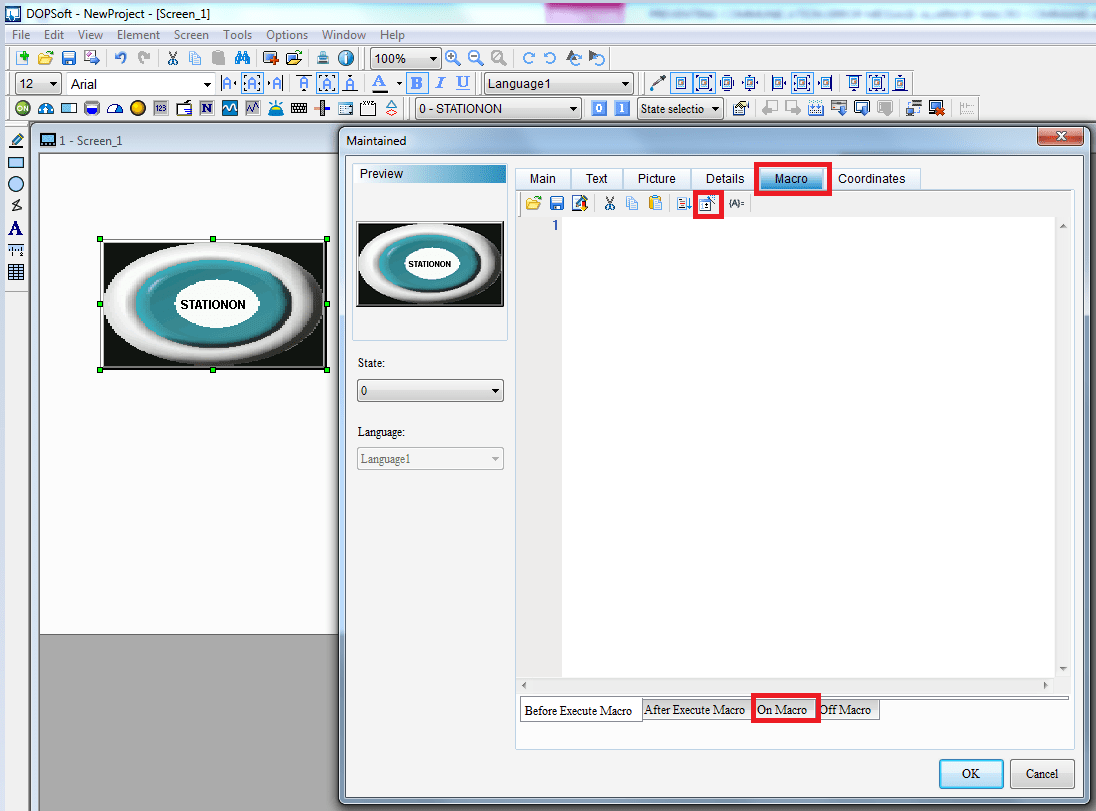Screen dimensions: 1096x811
Task: Open the Language1 dropdown
Action: pos(557,83)
